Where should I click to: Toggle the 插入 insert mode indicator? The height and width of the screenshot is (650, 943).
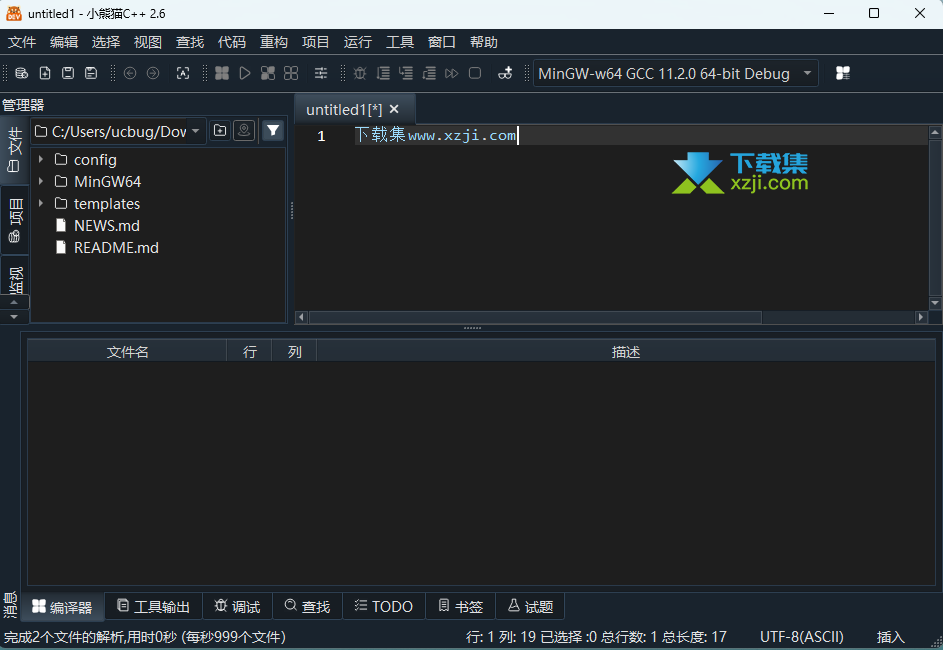click(890, 637)
